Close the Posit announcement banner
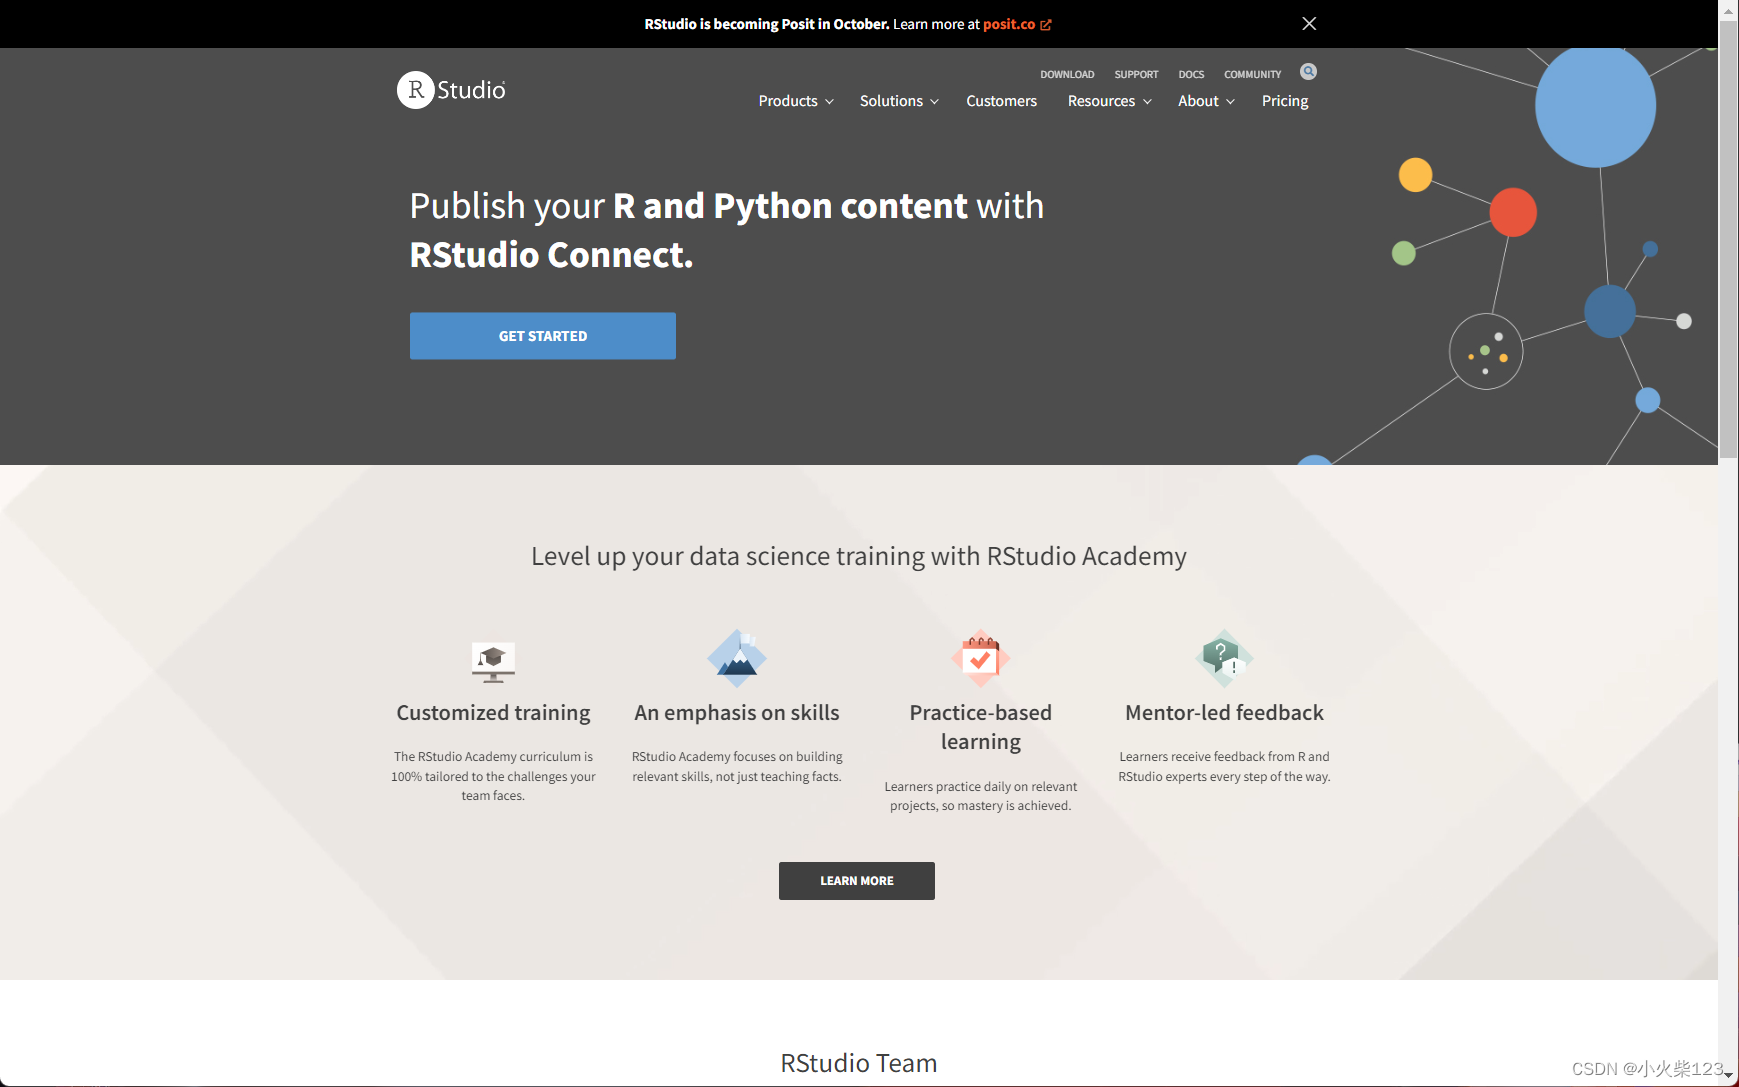Image resolution: width=1739 pixels, height=1087 pixels. tap(1309, 24)
